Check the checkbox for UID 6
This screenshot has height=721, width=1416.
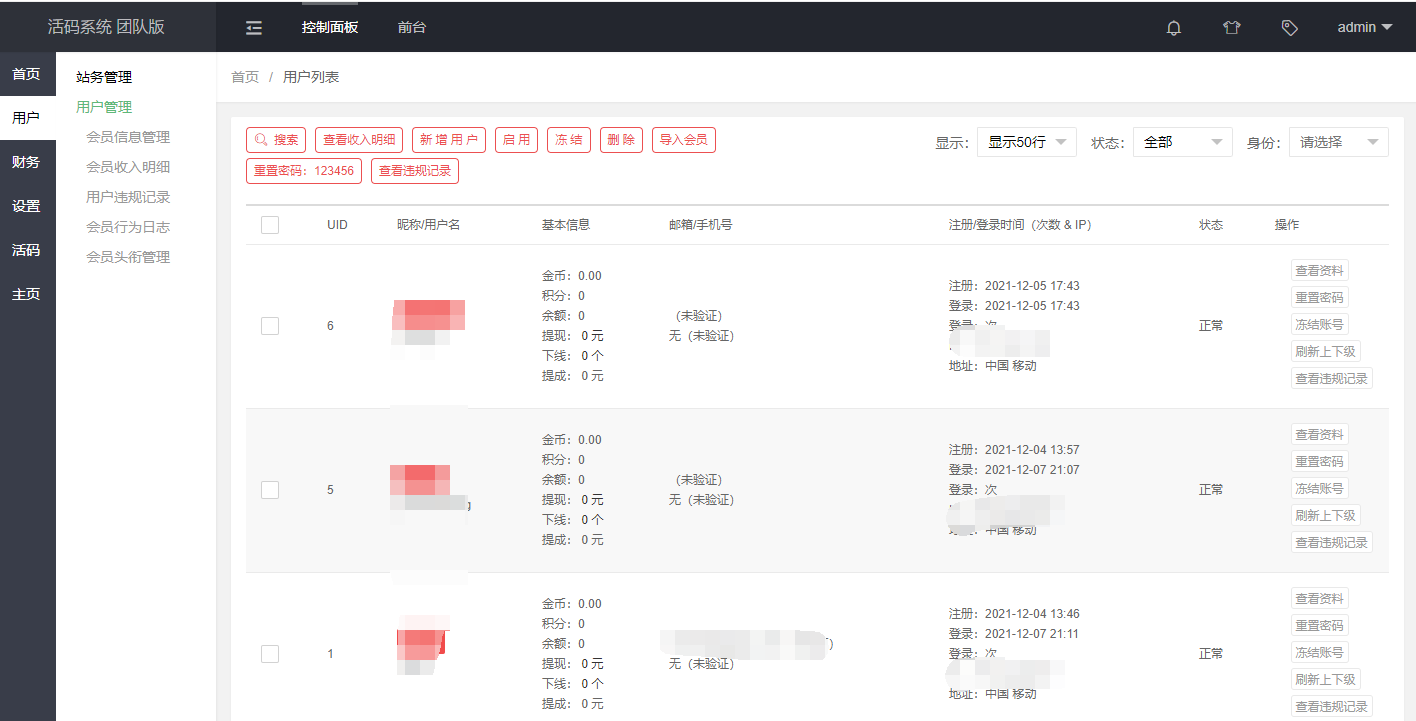point(270,326)
